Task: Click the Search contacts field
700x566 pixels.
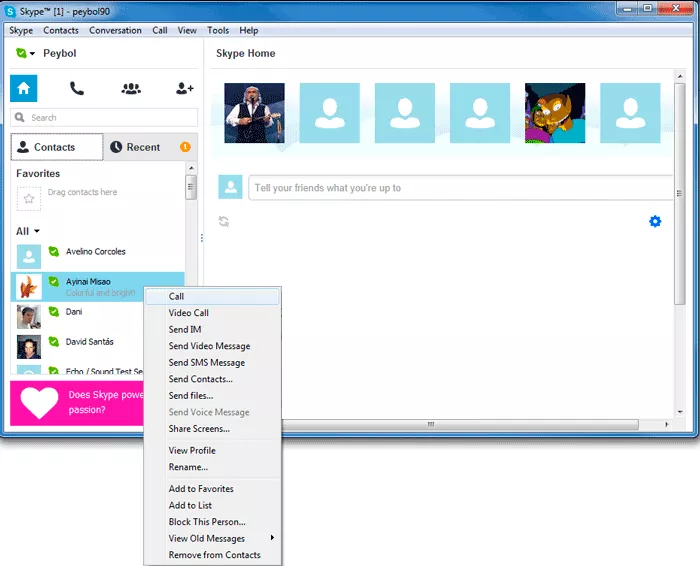Action: [104, 117]
